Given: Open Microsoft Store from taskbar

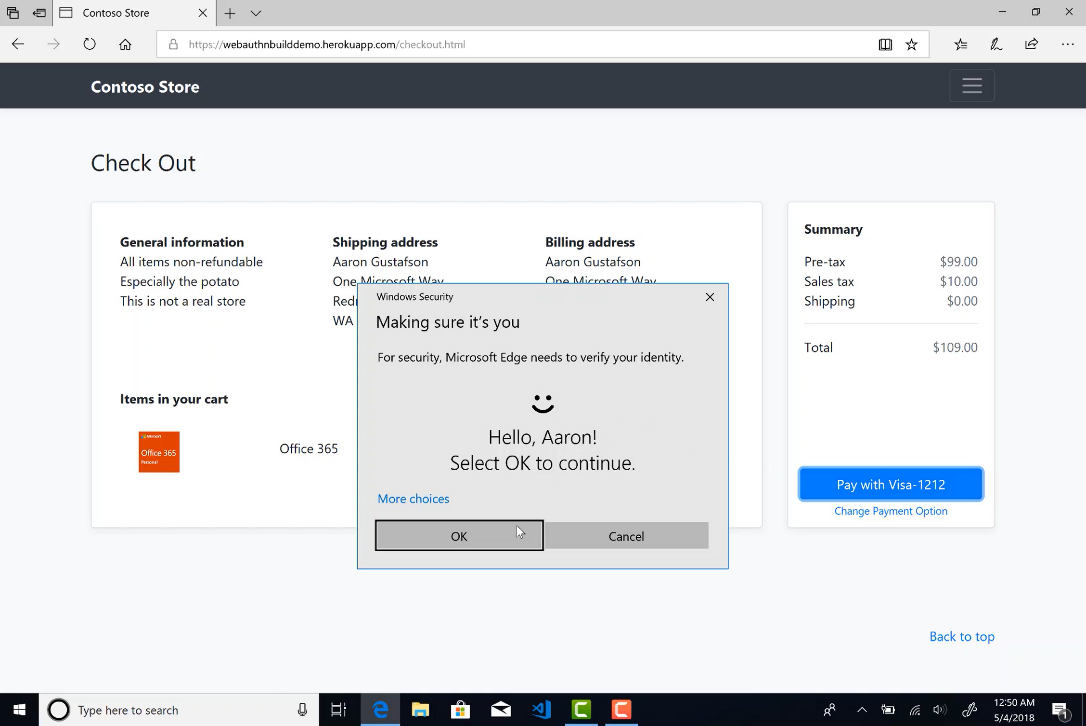Looking at the screenshot, I should (x=461, y=709).
